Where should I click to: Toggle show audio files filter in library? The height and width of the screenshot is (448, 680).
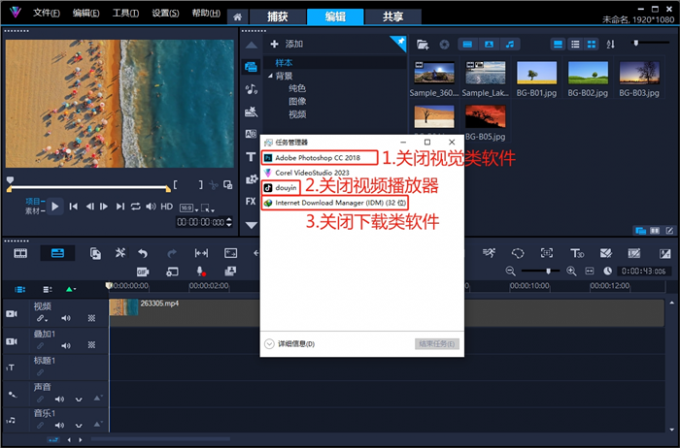(510, 44)
